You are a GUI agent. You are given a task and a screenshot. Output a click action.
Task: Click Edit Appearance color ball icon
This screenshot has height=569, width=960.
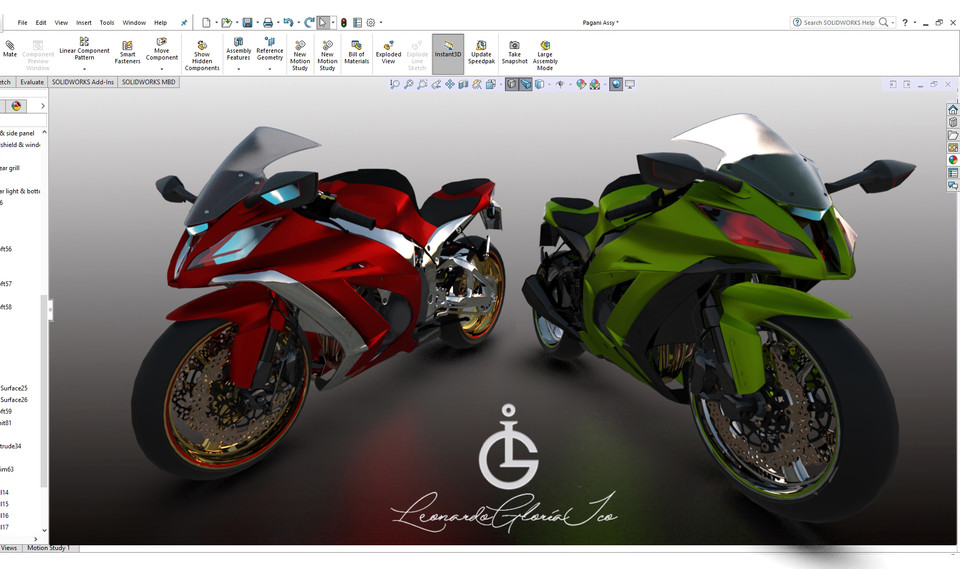(580, 84)
